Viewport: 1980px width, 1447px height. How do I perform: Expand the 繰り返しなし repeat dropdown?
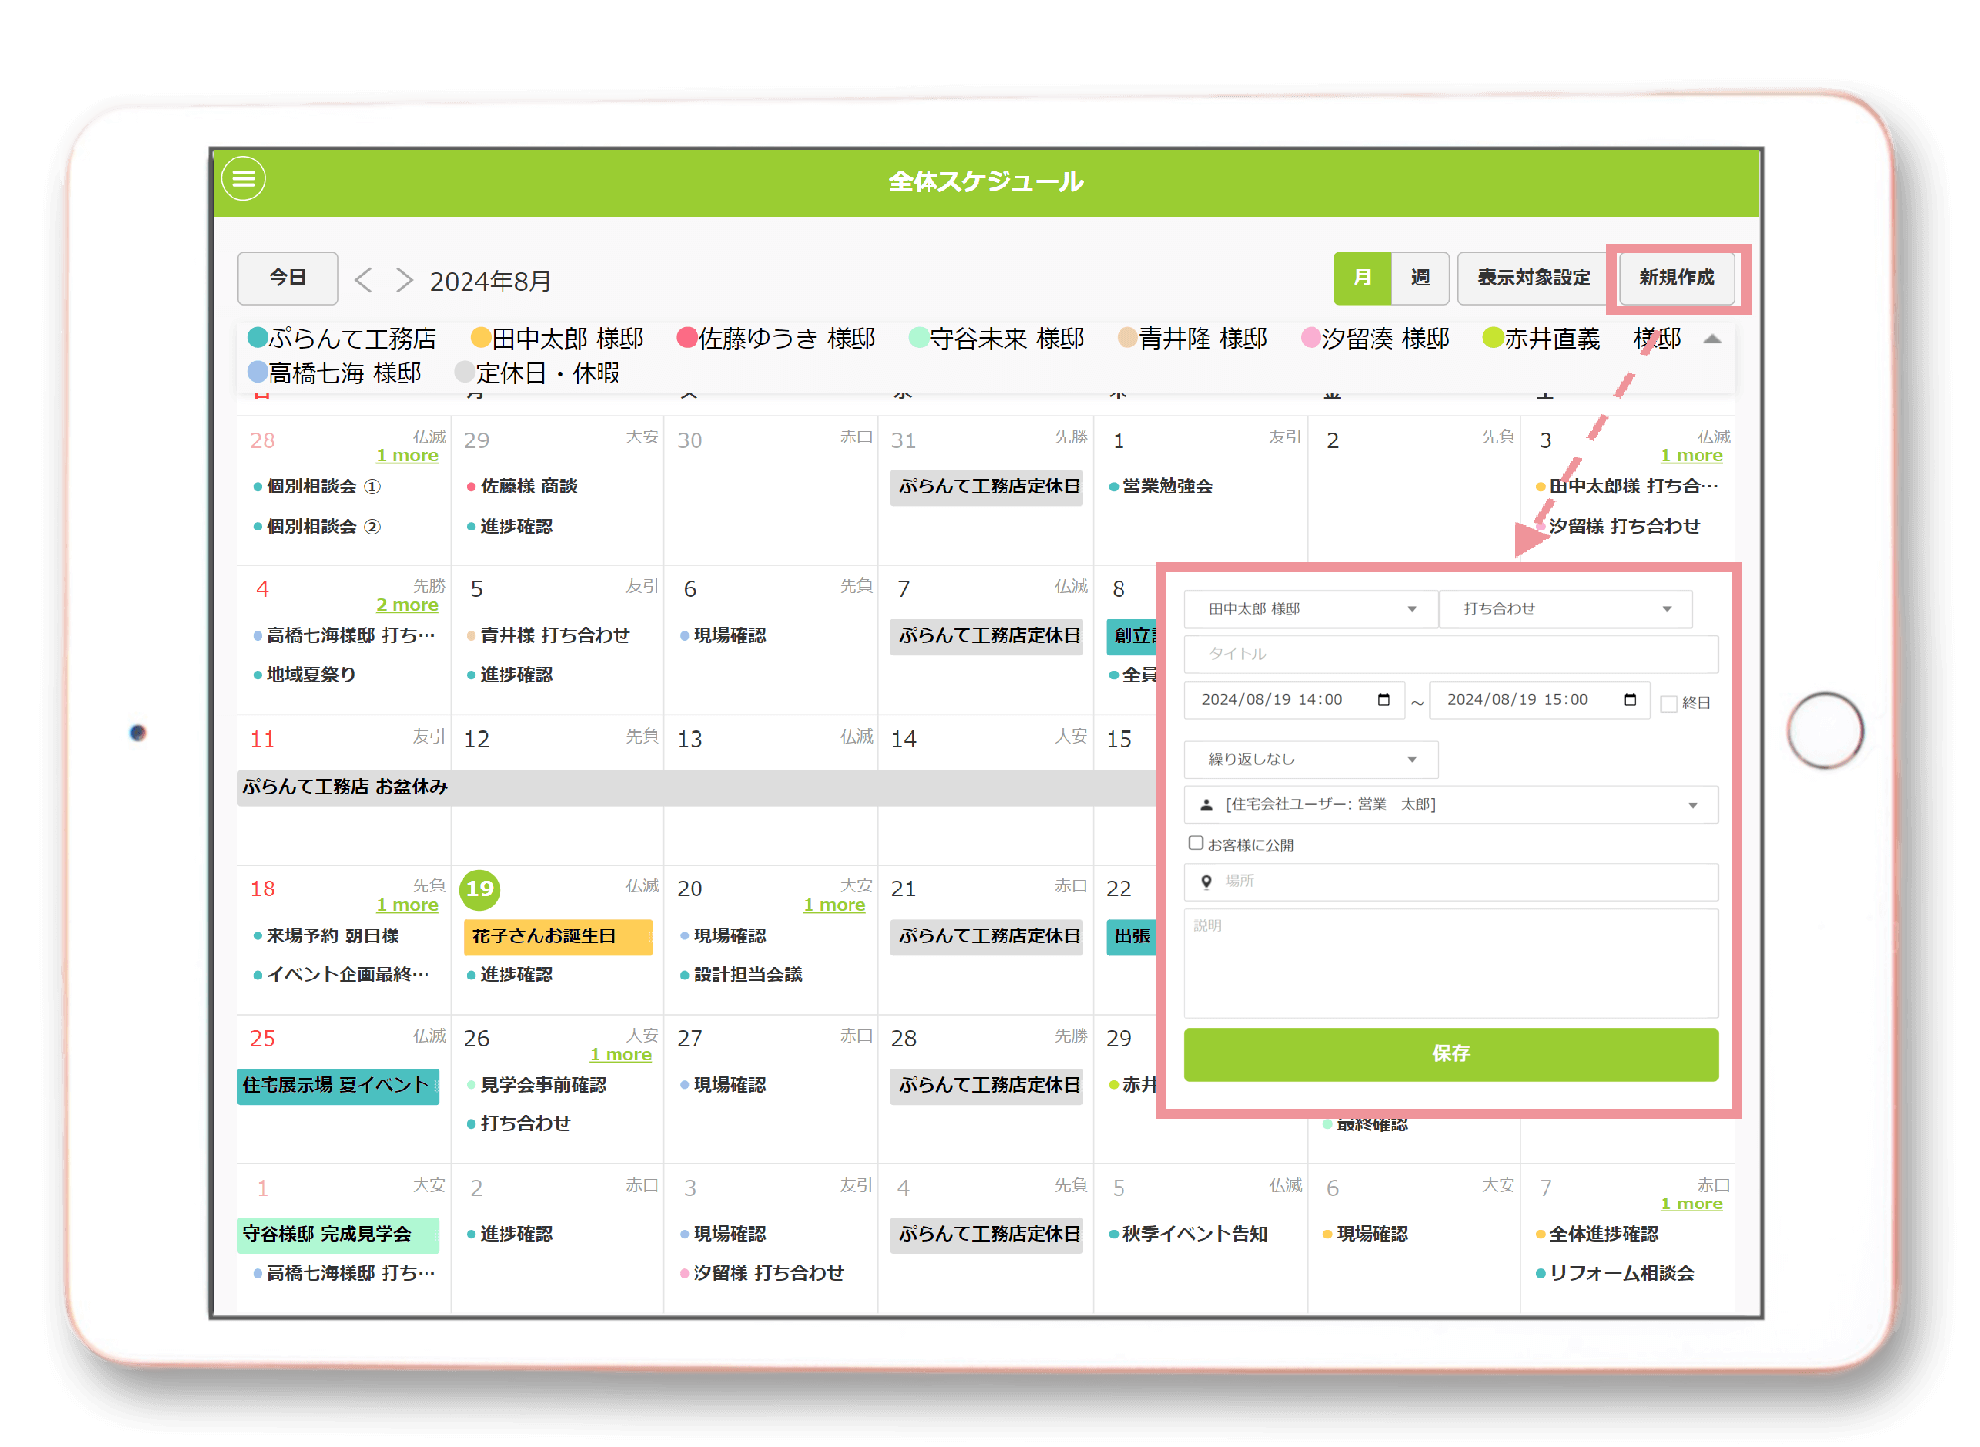1310,760
